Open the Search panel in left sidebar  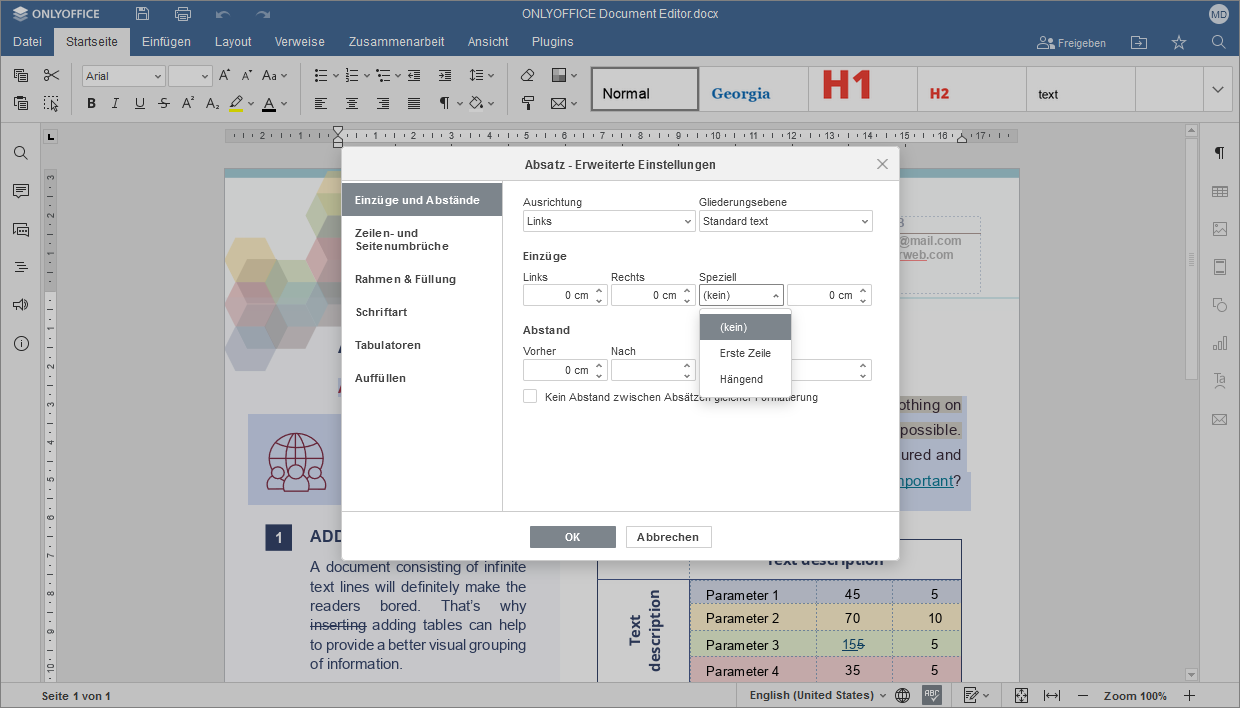(21, 153)
